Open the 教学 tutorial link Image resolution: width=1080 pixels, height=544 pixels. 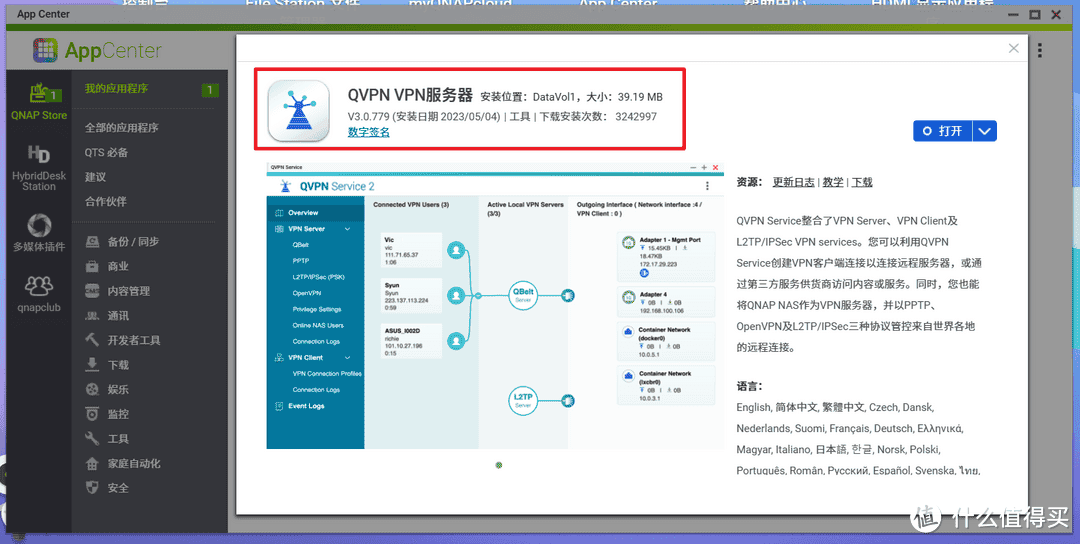coord(833,182)
